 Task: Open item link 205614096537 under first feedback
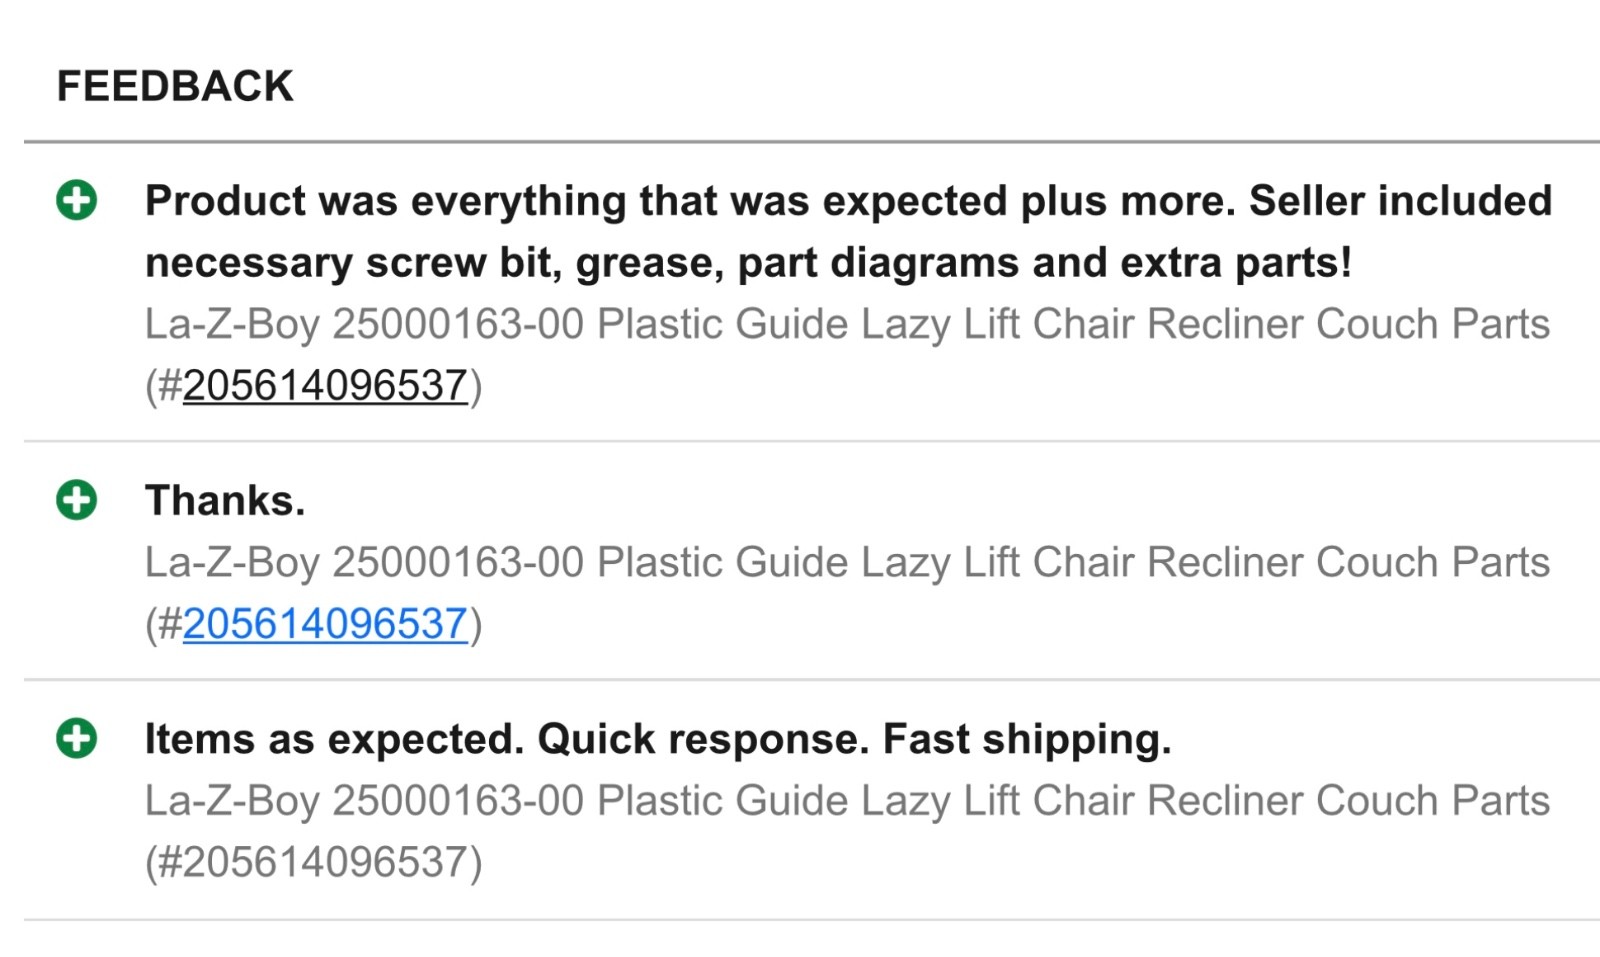pos(326,382)
